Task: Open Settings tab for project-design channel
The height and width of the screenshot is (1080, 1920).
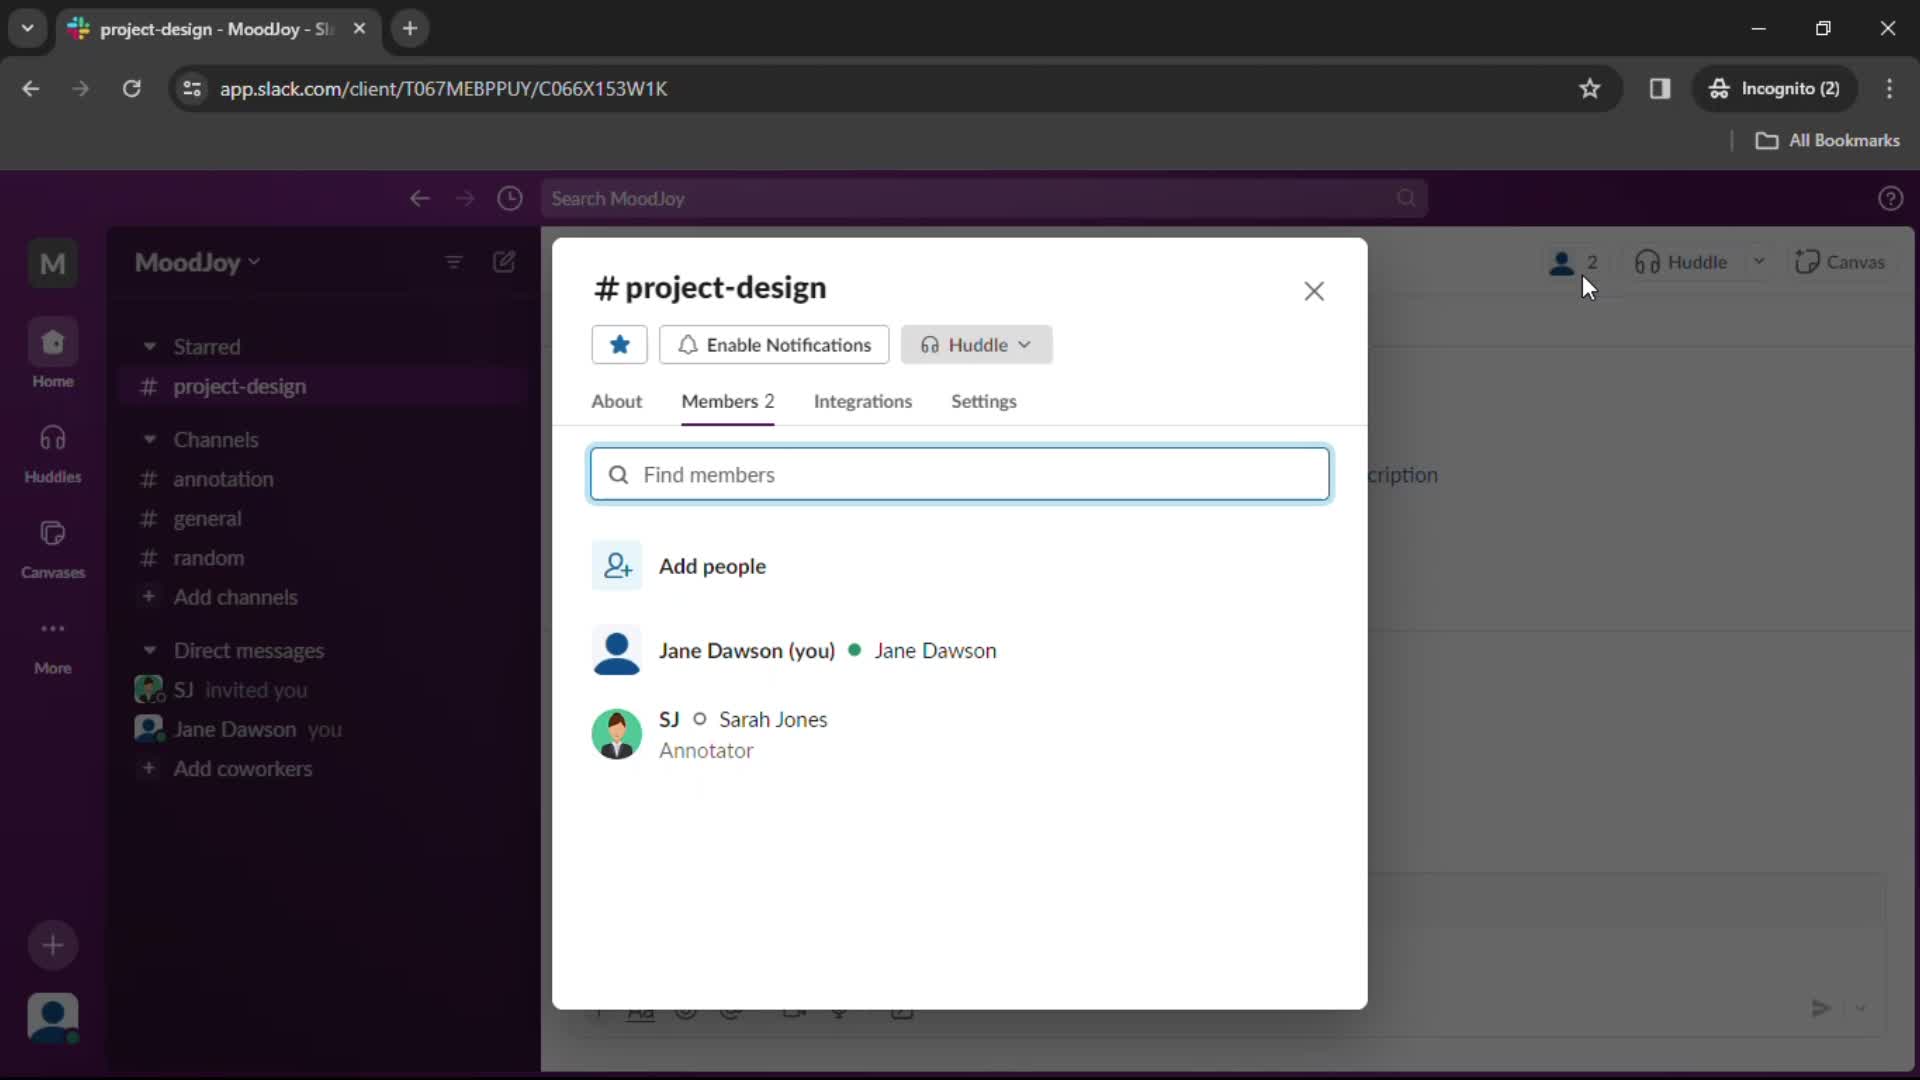Action: click(x=984, y=401)
